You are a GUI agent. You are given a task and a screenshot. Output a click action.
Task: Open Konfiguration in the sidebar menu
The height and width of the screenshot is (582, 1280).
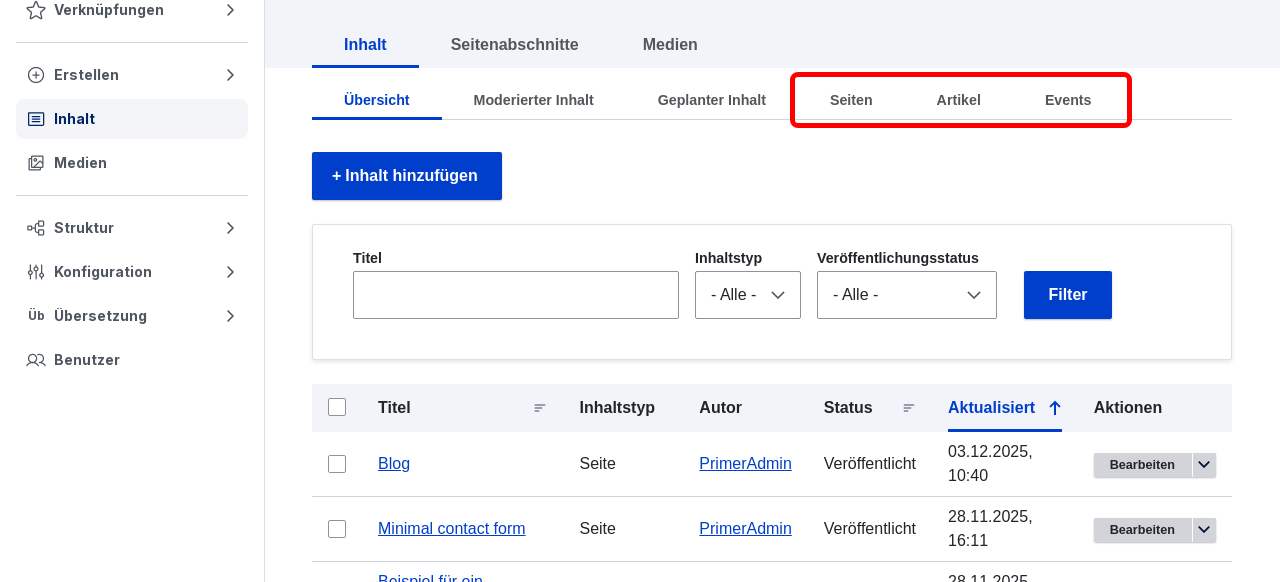pyautogui.click(x=132, y=272)
